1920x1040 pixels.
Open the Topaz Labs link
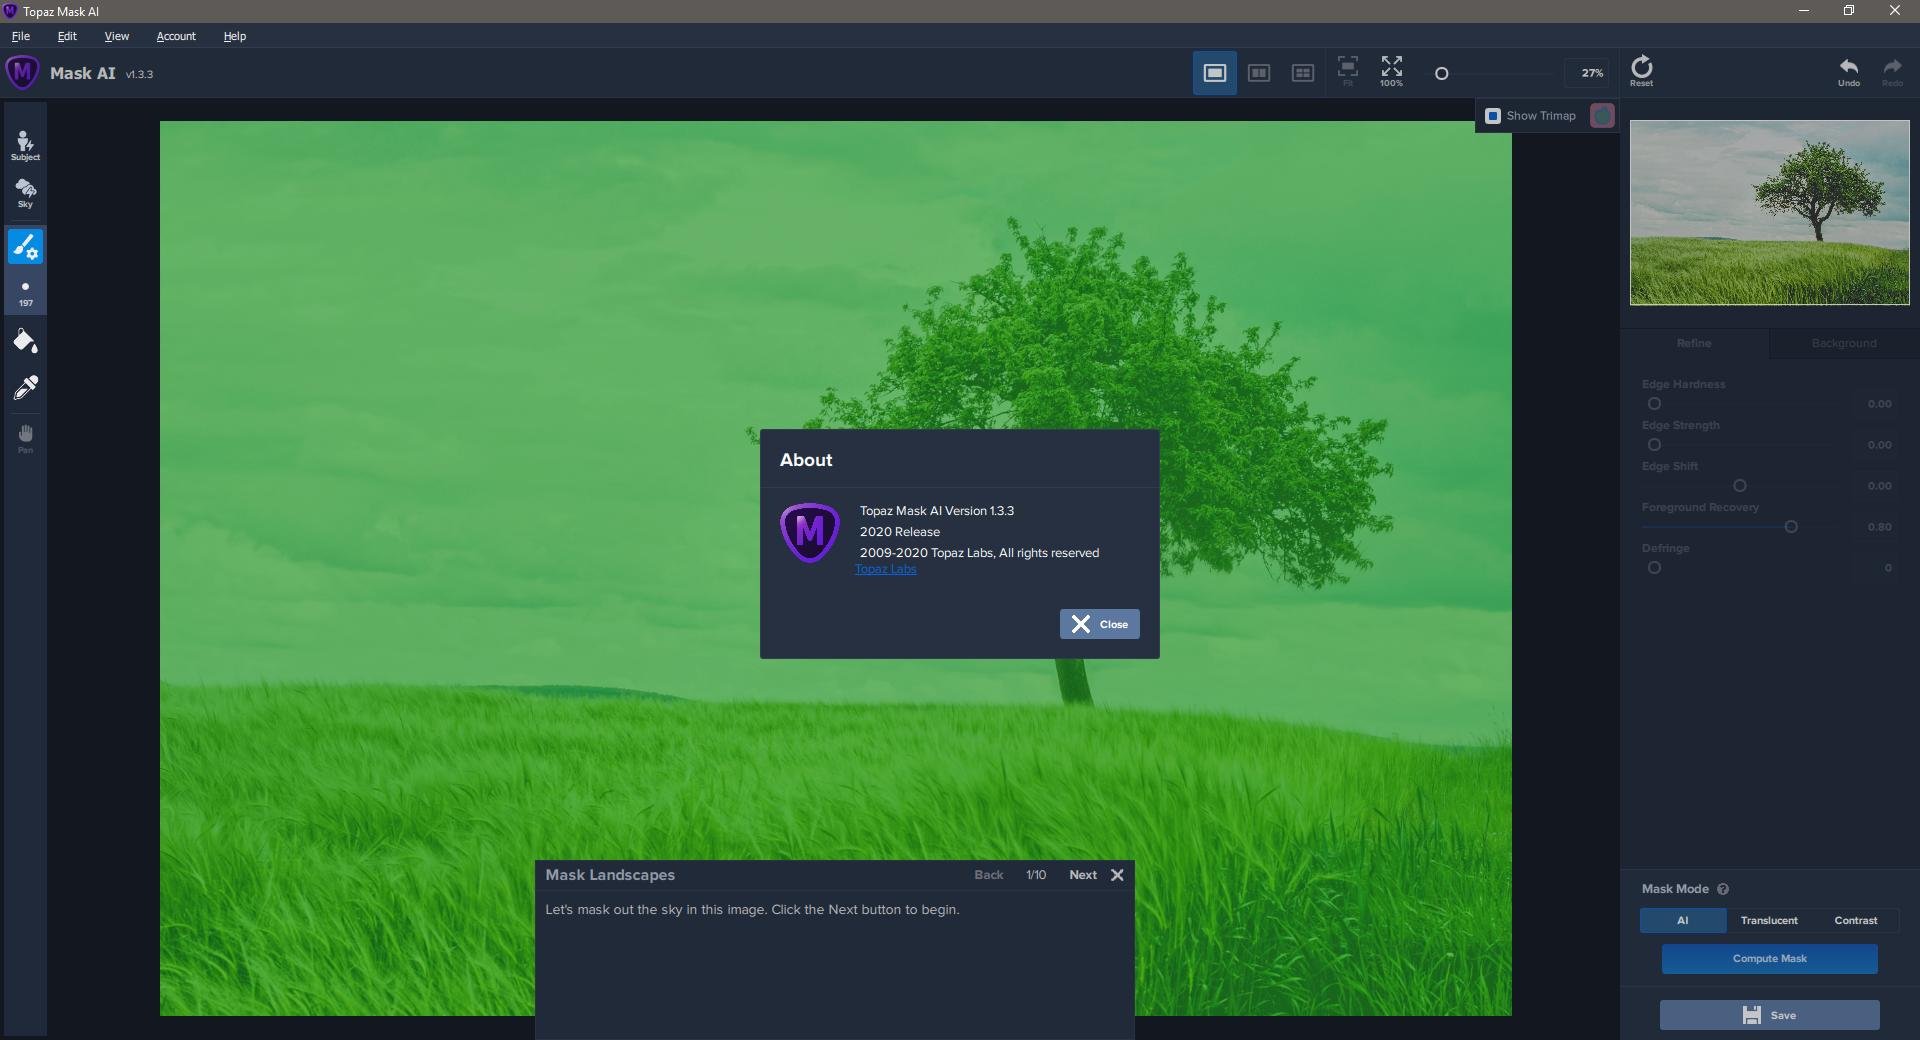[x=885, y=569]
